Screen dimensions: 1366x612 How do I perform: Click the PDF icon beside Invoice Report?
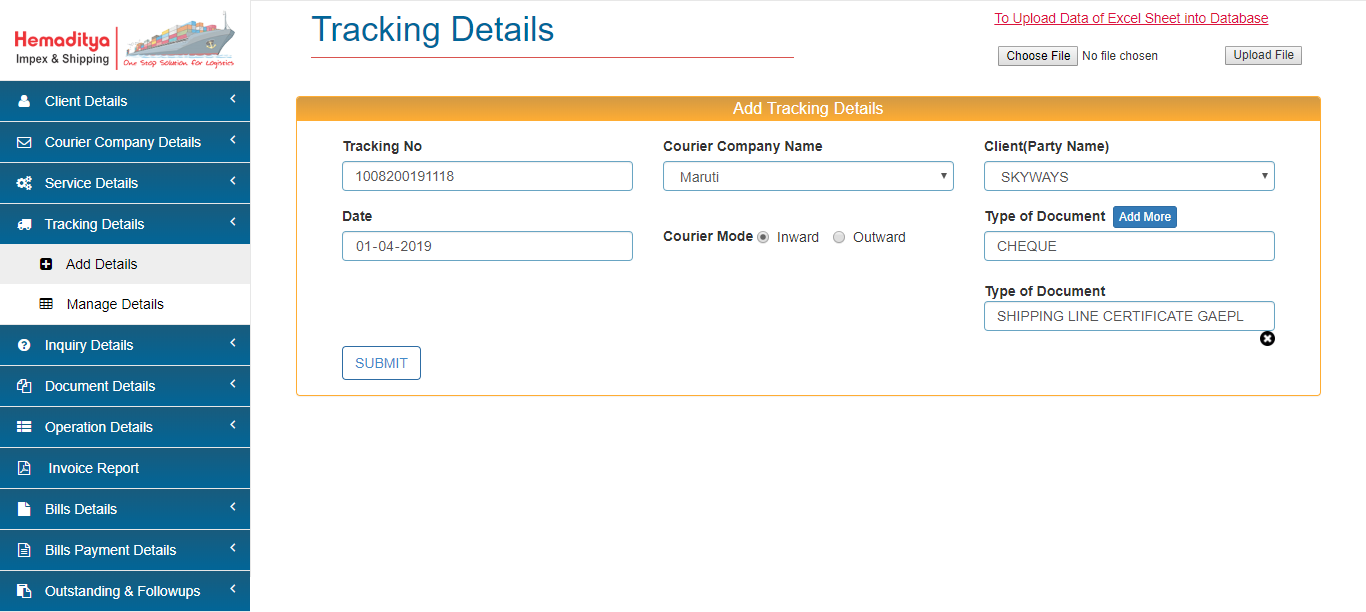(24, 468)
